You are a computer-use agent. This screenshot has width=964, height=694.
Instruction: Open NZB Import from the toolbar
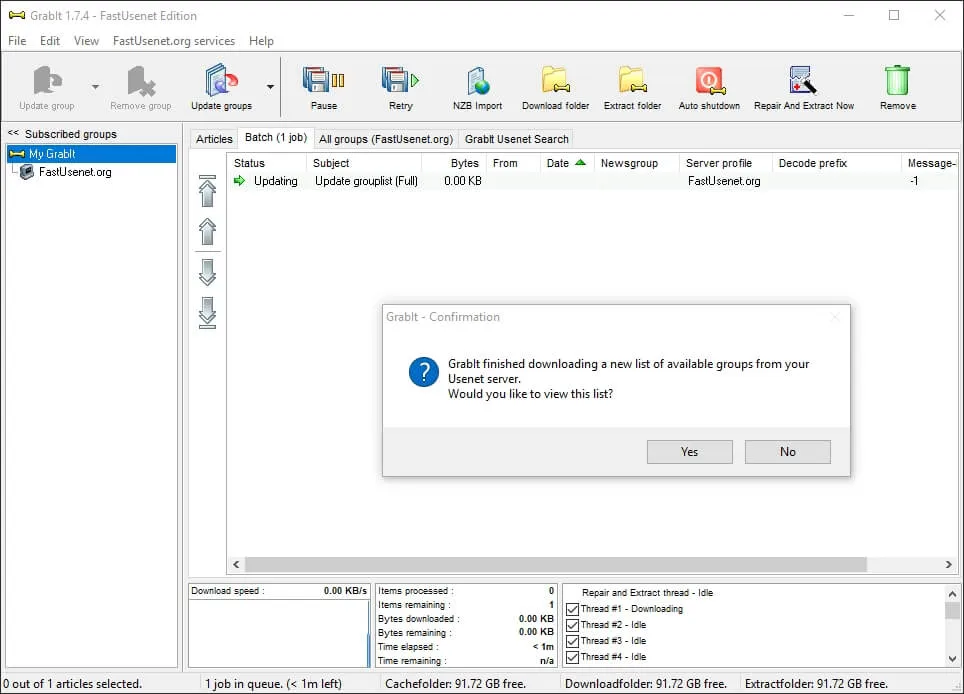click(478, 81)
